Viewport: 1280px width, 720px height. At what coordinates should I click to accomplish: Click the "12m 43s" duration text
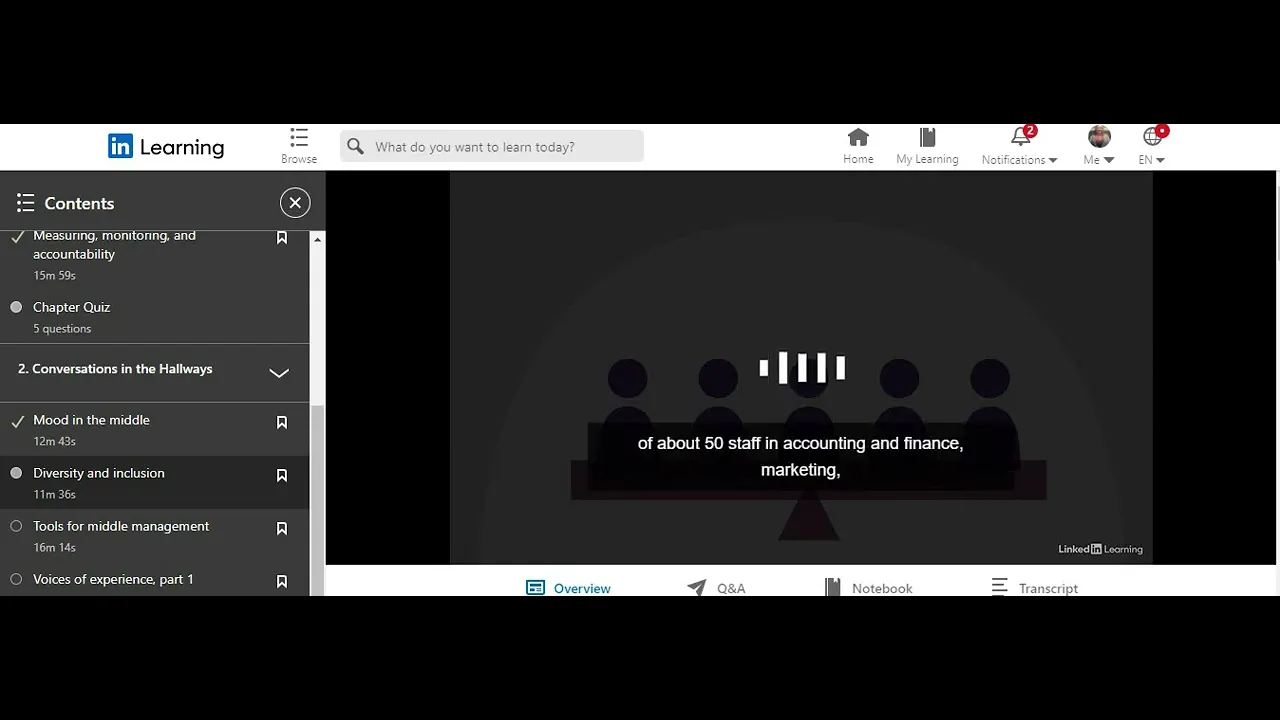click(x=54, y=441)
